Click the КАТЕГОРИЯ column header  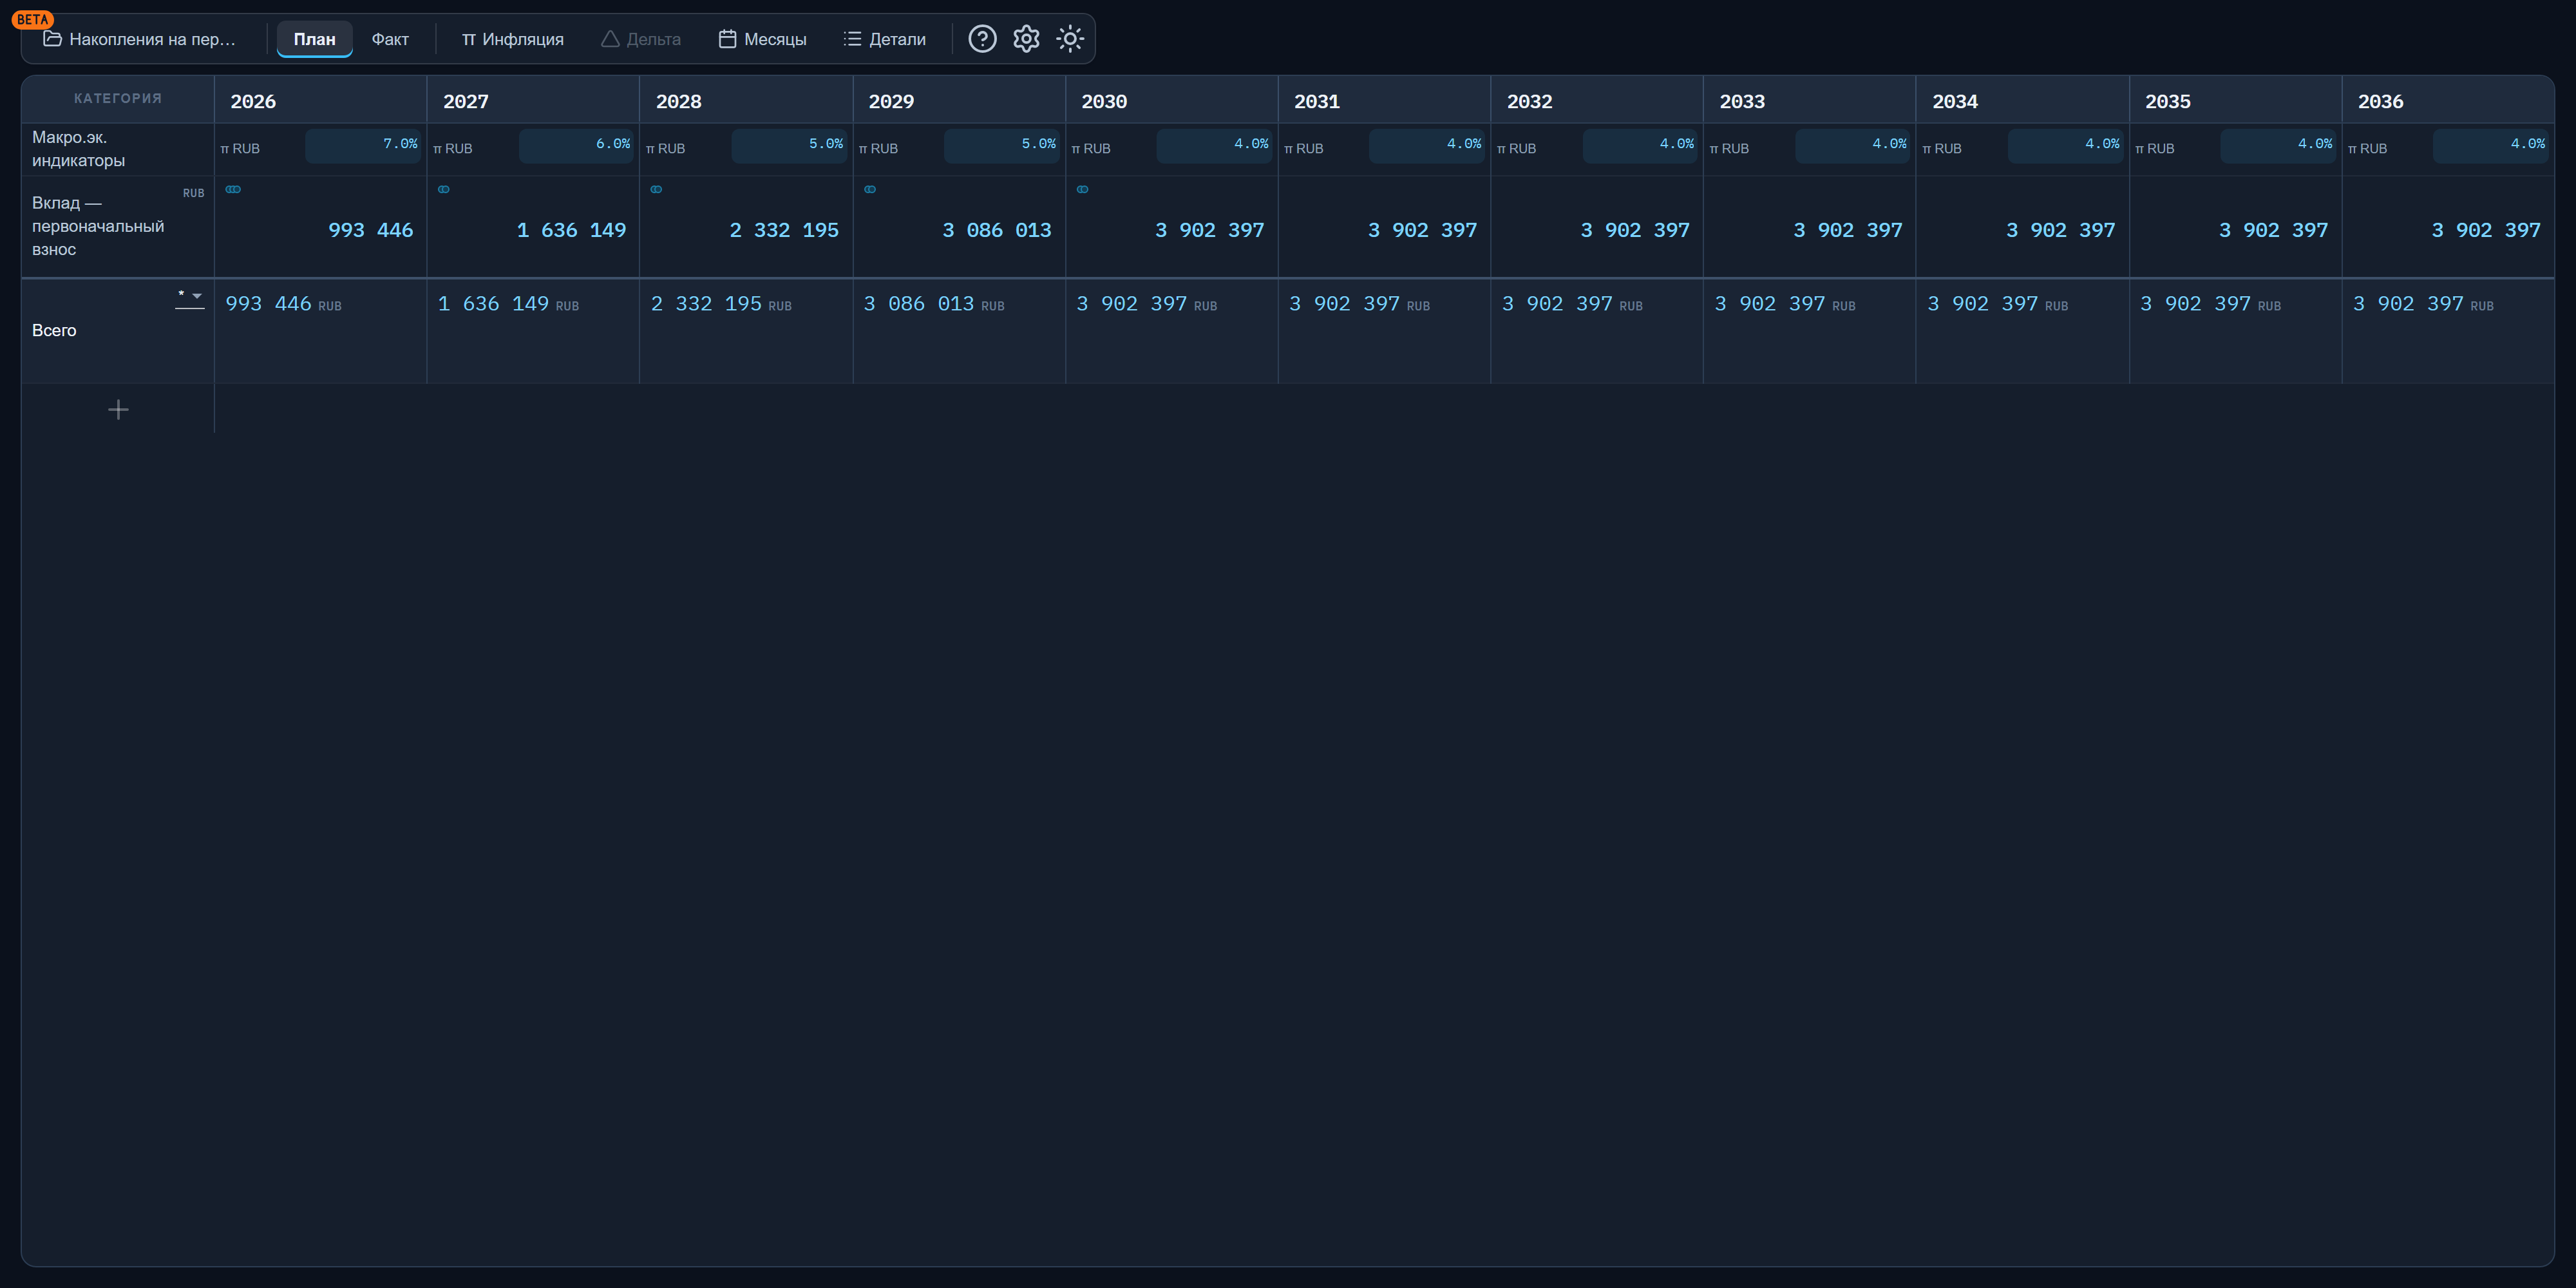[x=118, y=98]
